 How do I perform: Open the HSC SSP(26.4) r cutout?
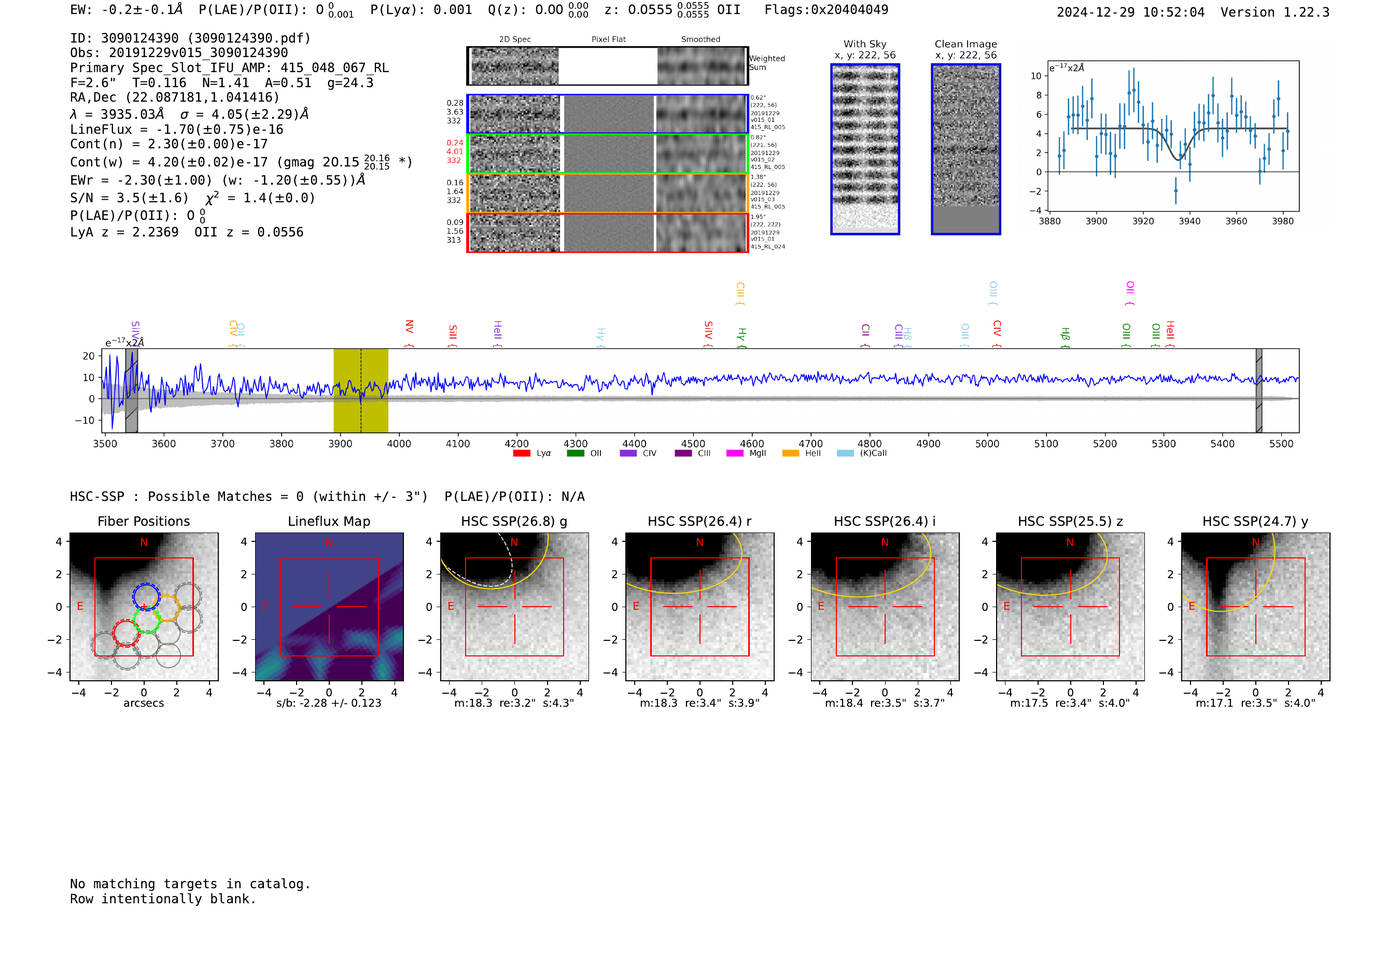tap(699, 607)
